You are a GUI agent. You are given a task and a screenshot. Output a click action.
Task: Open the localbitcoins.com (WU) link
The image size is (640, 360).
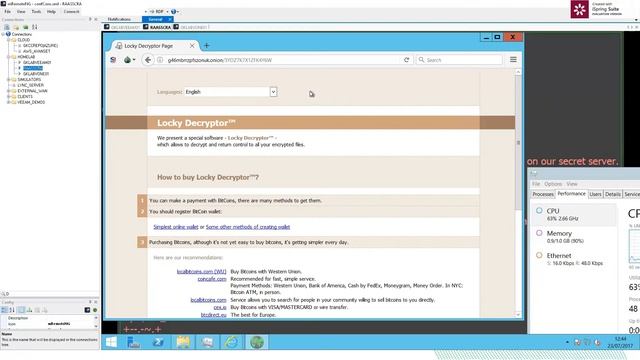[201, 271]
